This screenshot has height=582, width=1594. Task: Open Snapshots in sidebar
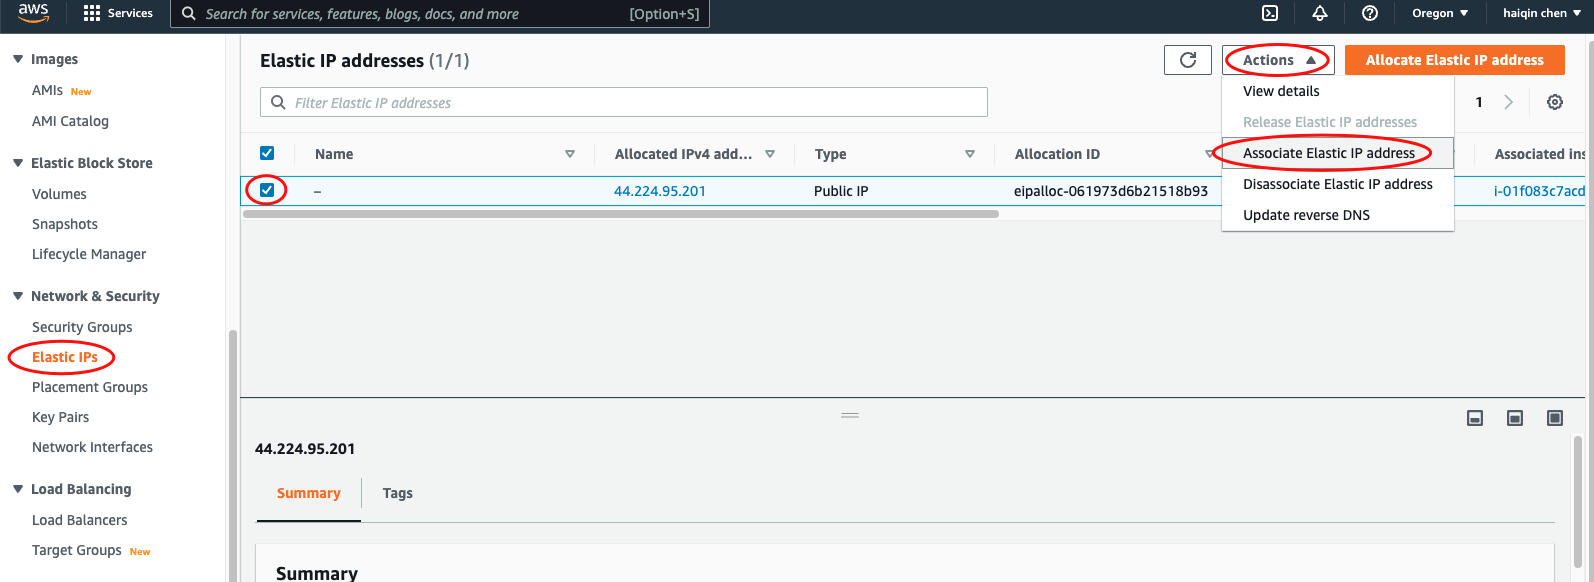[65, 224]
